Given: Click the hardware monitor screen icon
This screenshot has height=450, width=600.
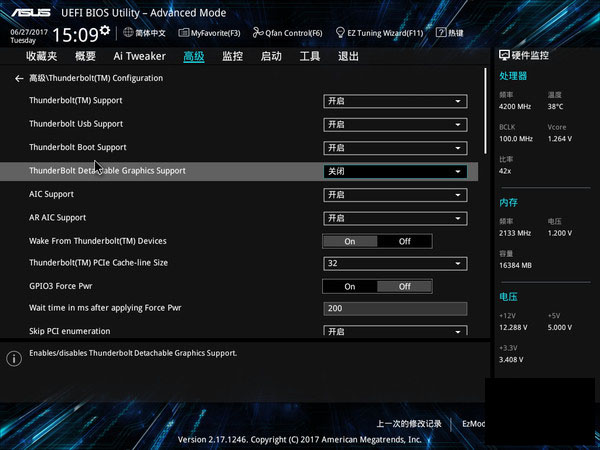Looking at the screenshot, I should pyautogui.click(x=504, y=55).
